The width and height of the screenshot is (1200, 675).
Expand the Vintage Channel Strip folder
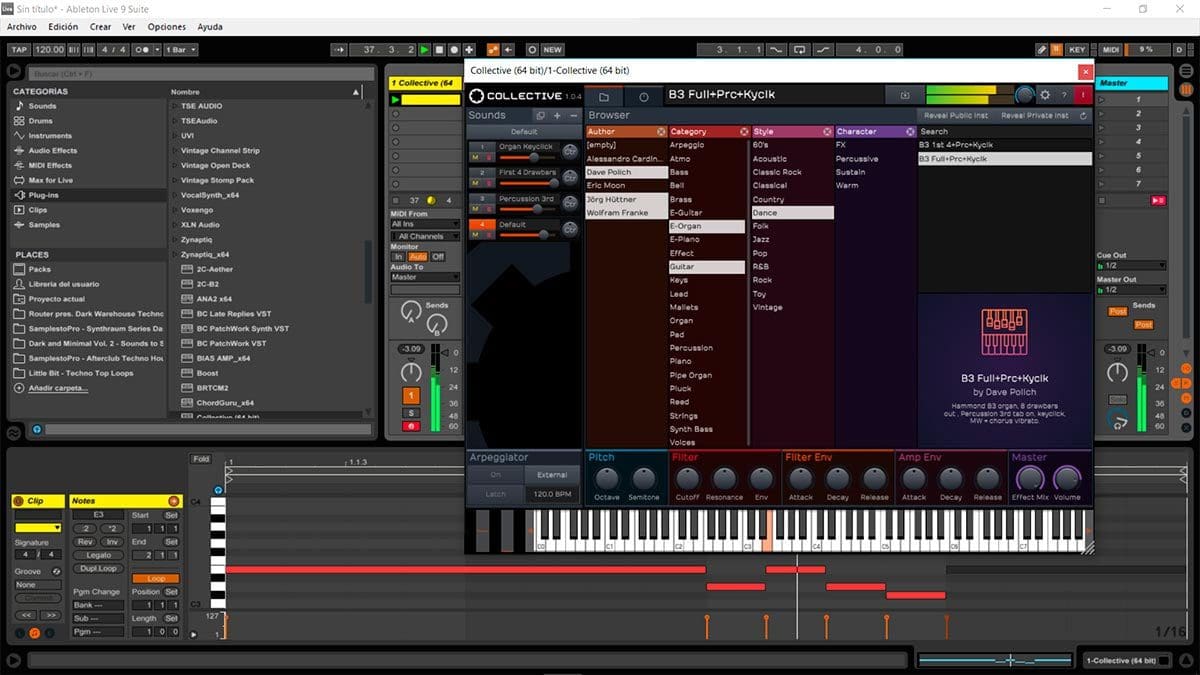click(175, 151)
